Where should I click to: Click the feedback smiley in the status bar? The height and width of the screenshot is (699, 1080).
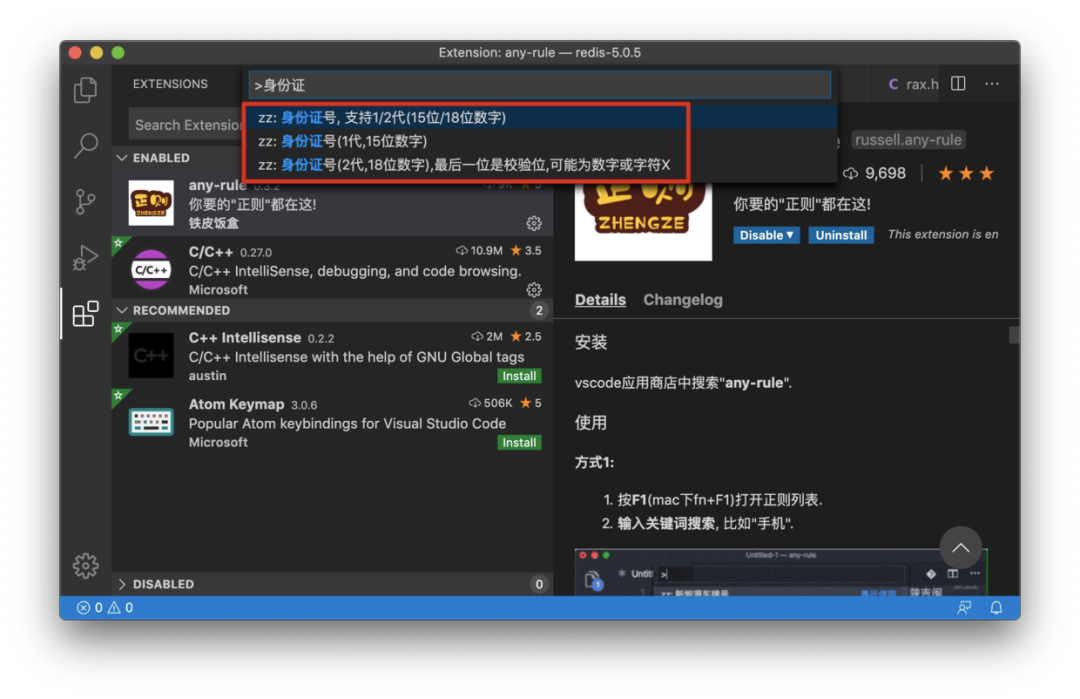963,607
